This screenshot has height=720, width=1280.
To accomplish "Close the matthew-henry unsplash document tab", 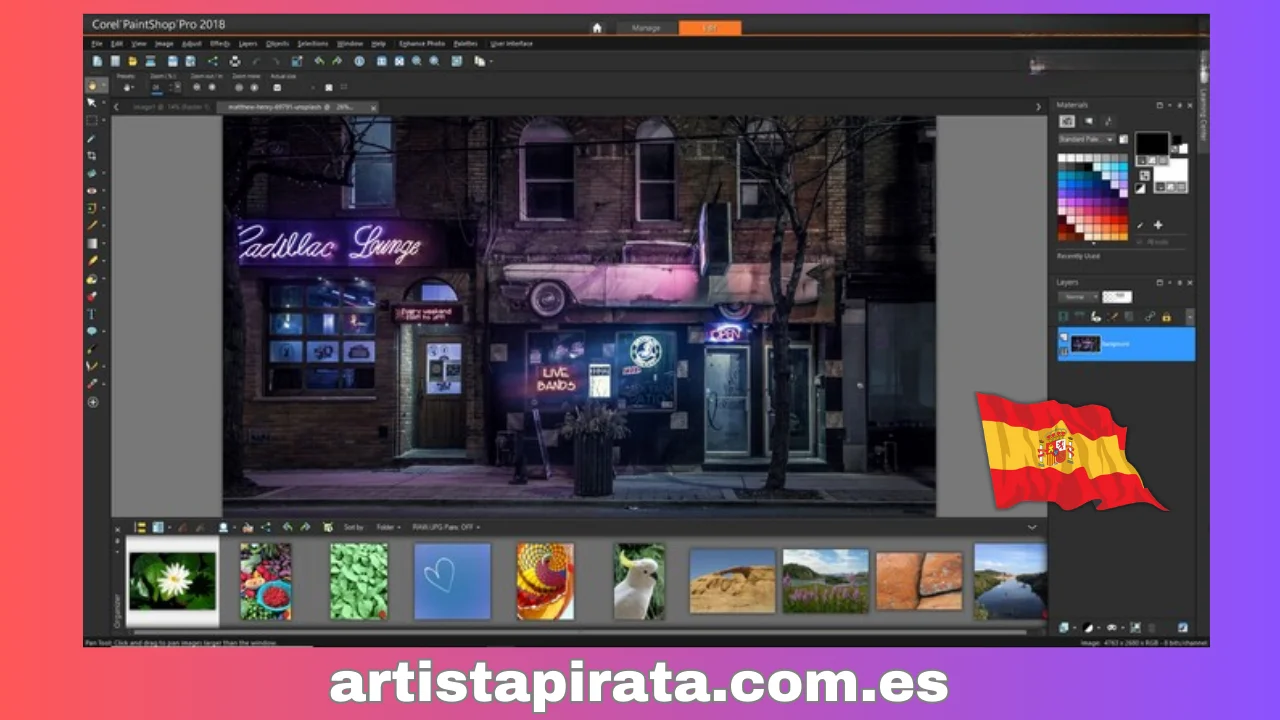I will pos(373,107).
